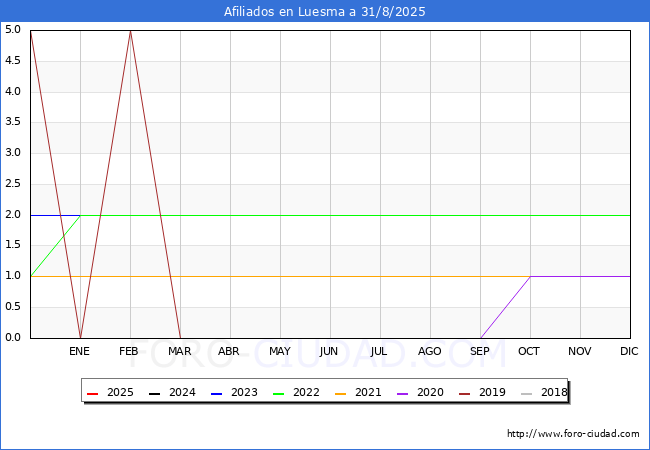Screen dimensions: 650x450
Task: Click the DIC month axis label
Action: [629, 351]
